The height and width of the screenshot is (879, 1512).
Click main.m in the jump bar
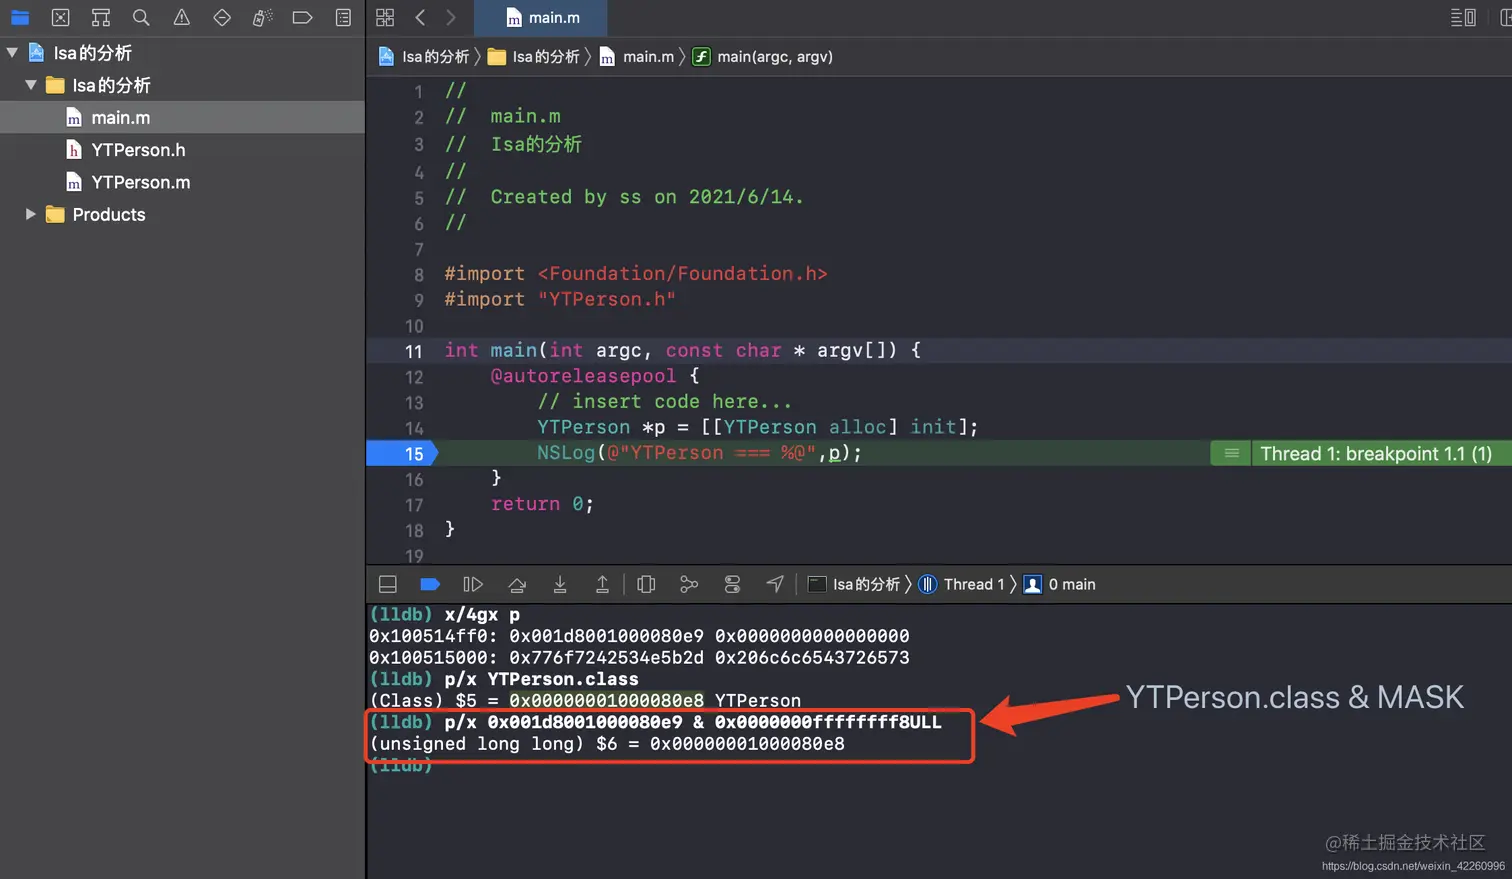pyautogui.click(x=637, y=57)
